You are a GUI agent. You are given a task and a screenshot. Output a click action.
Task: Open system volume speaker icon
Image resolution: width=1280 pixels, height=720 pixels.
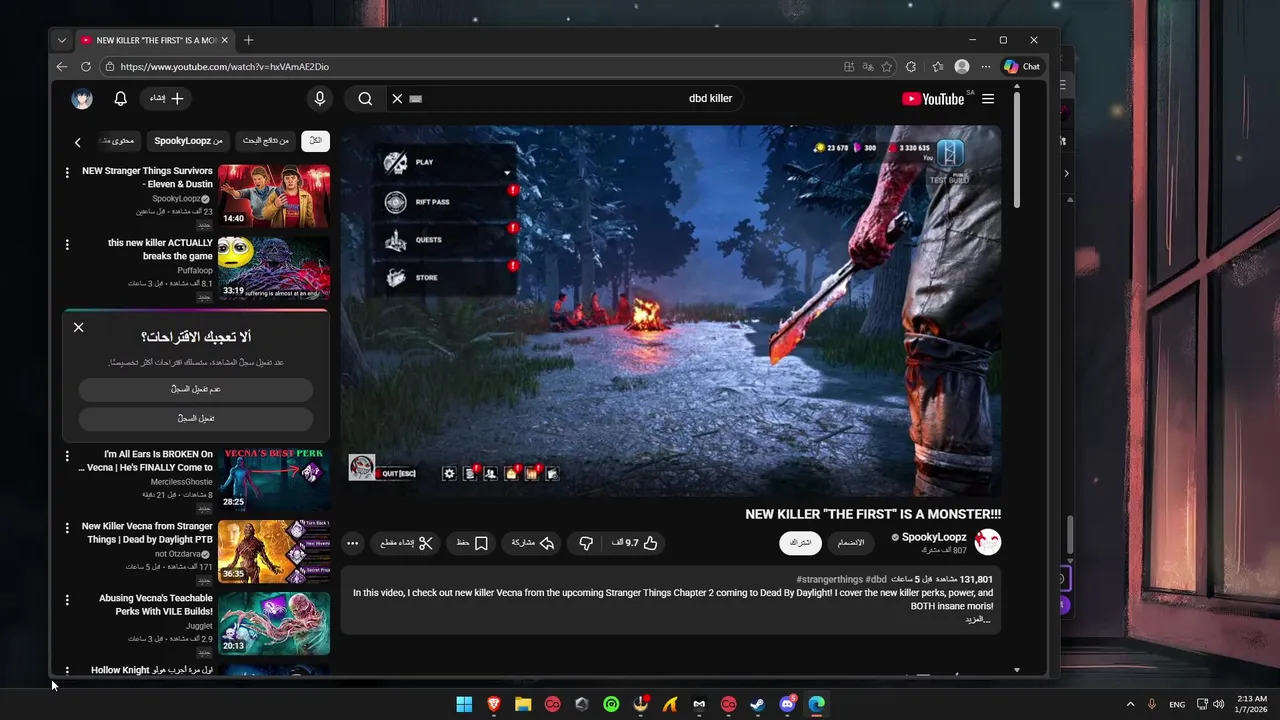point(1218,704)
